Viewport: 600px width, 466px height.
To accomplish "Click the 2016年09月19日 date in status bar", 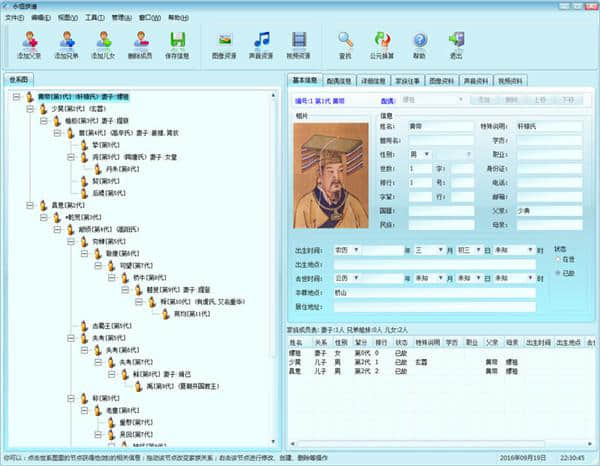I will click(x=522, y=458).
